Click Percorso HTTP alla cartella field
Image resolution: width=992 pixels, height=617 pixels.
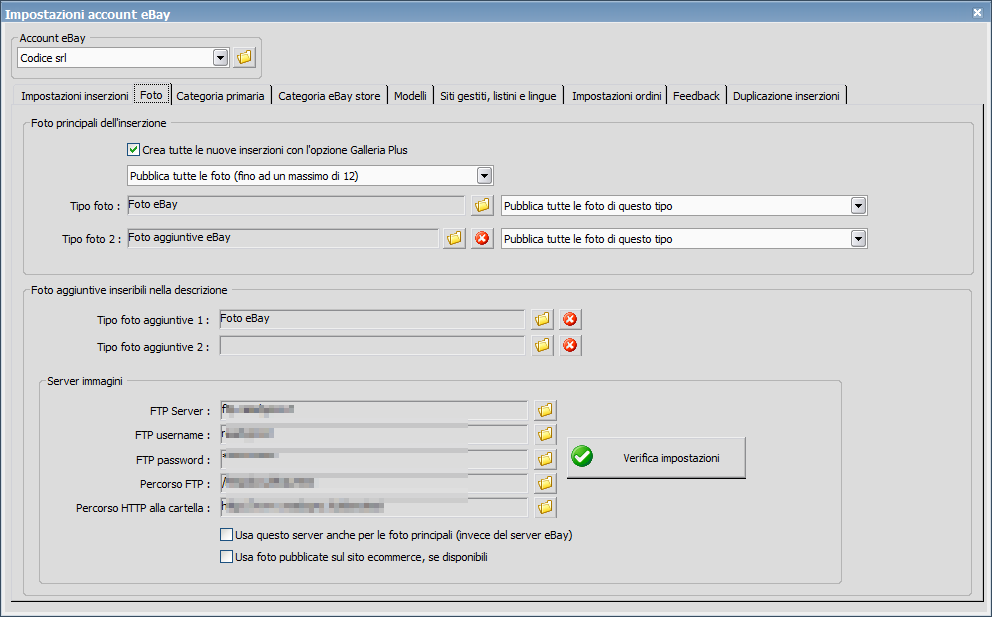coord(374,508)
